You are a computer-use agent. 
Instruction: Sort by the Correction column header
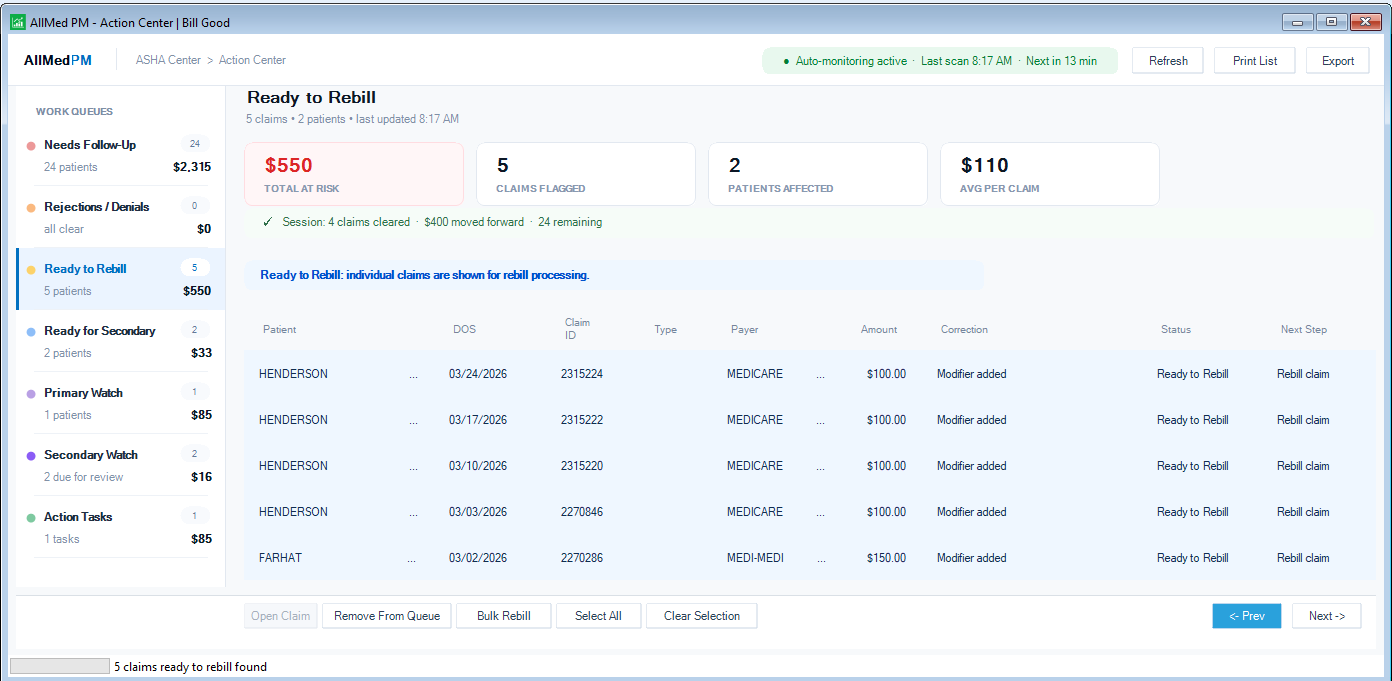(x=964, y=329)
